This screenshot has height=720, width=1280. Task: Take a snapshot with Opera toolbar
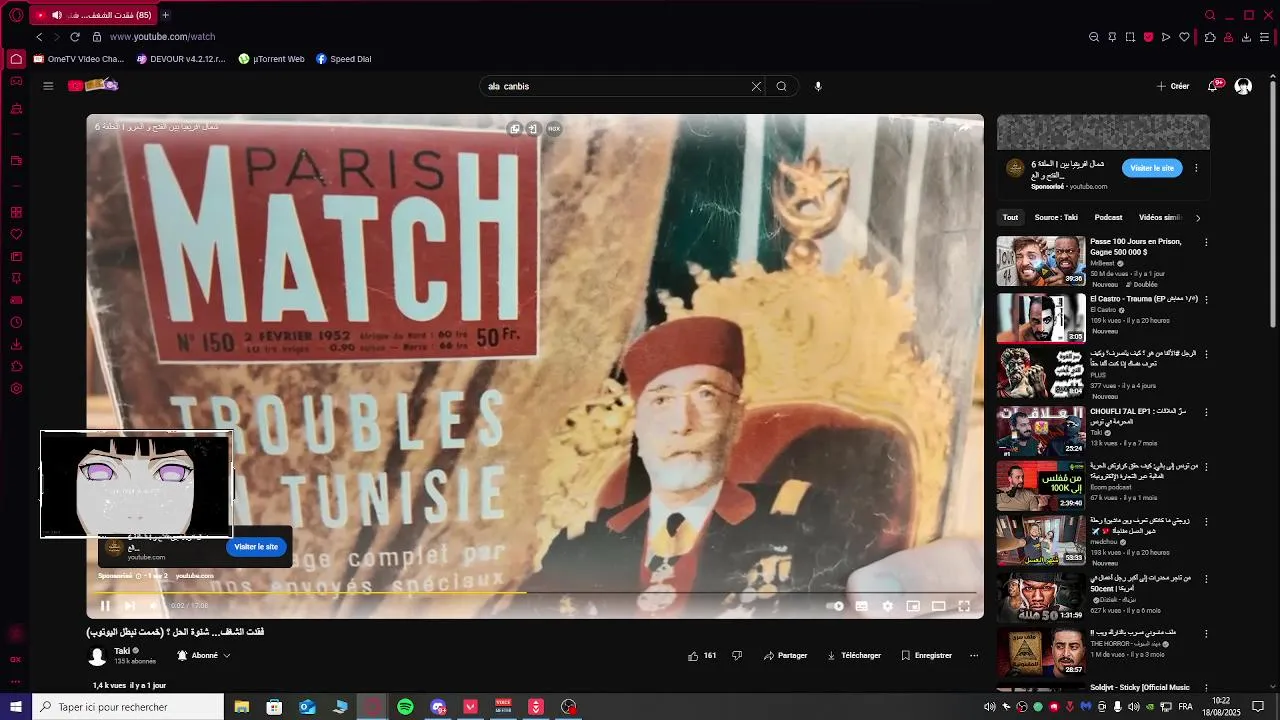tap(1130, 37)
